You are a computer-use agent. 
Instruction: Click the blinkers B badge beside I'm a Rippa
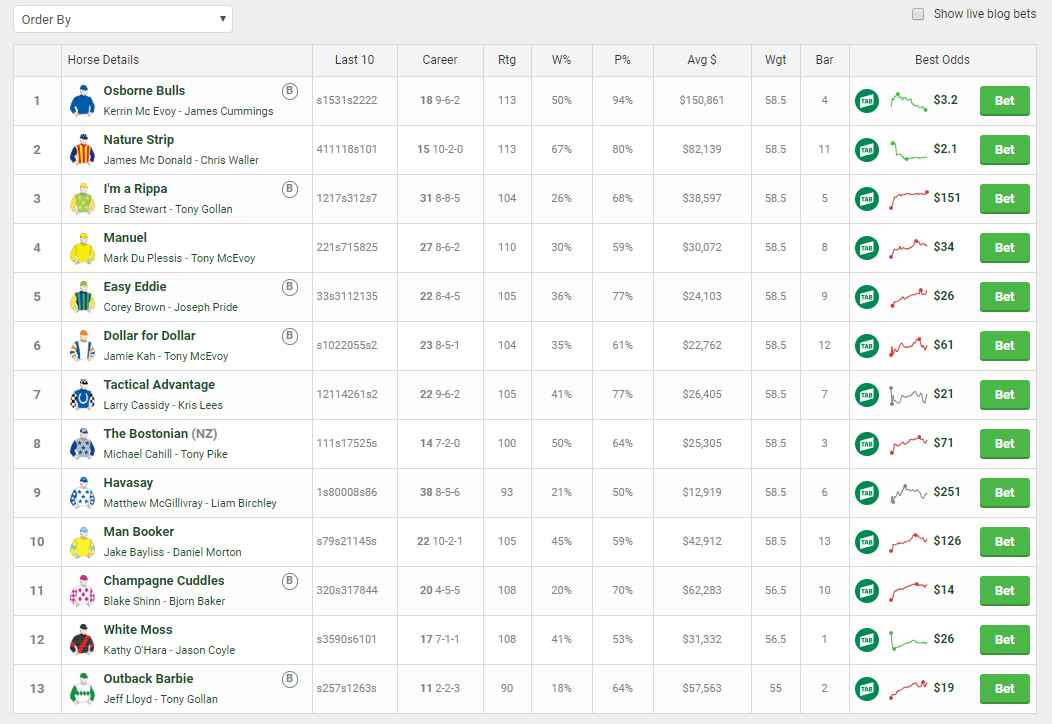coord(290,189)
